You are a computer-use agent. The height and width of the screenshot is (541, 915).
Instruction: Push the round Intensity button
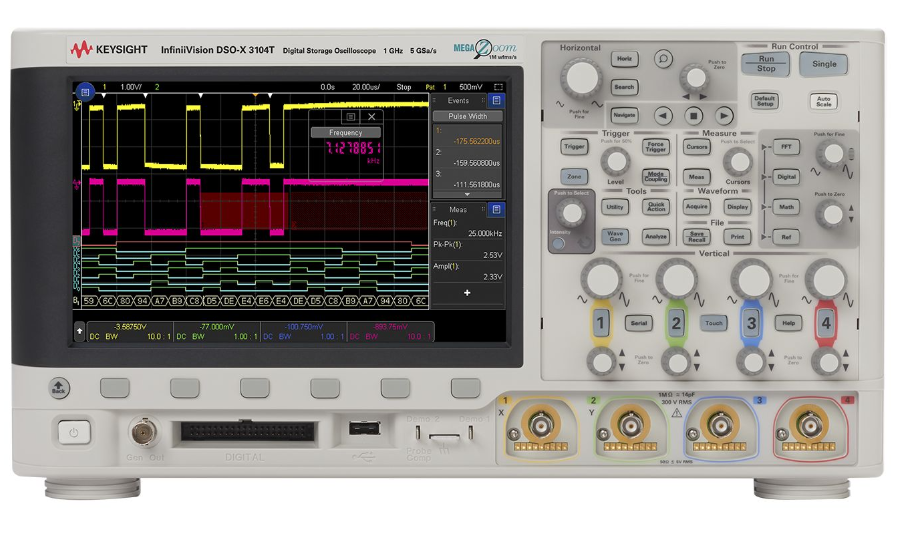tap(558, 243)
